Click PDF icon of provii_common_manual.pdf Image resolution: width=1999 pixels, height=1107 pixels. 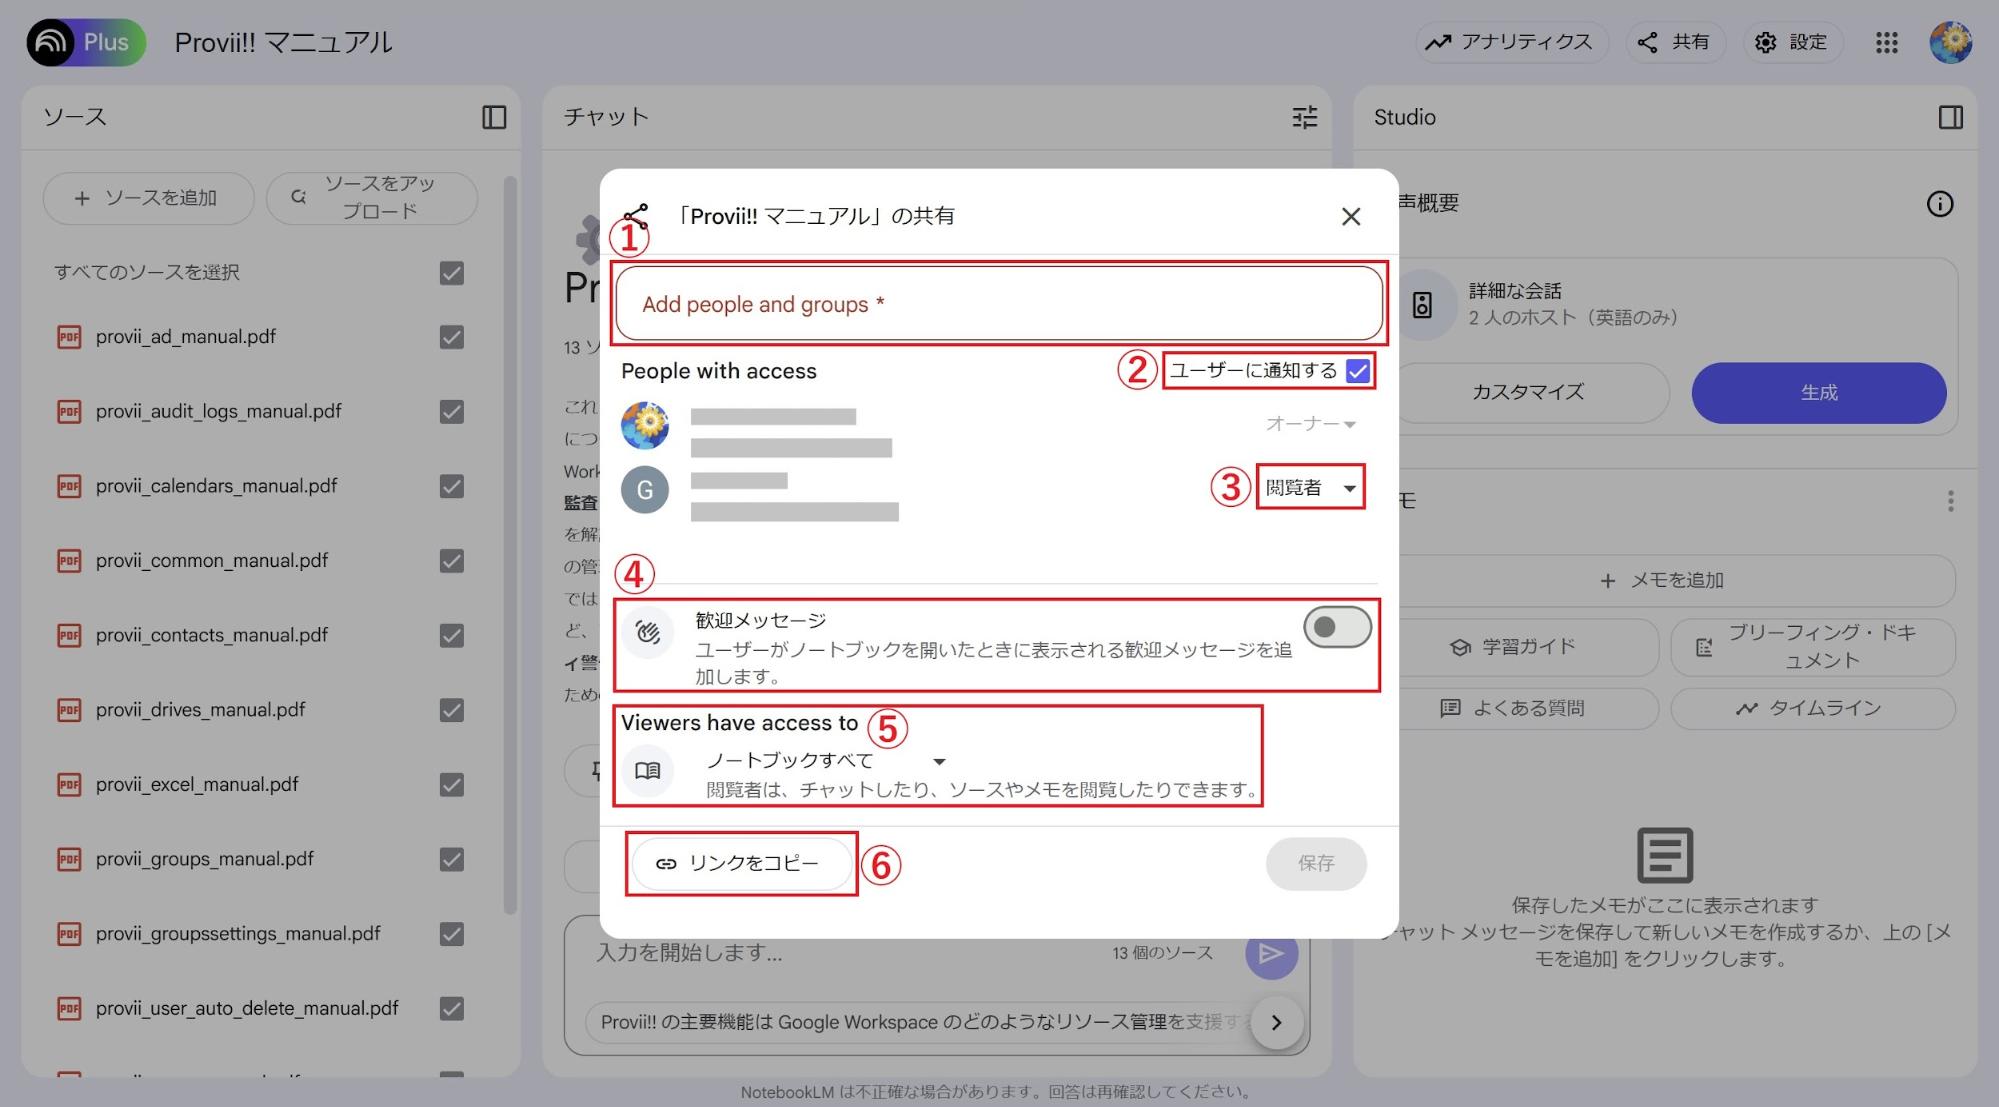point(69,561)
